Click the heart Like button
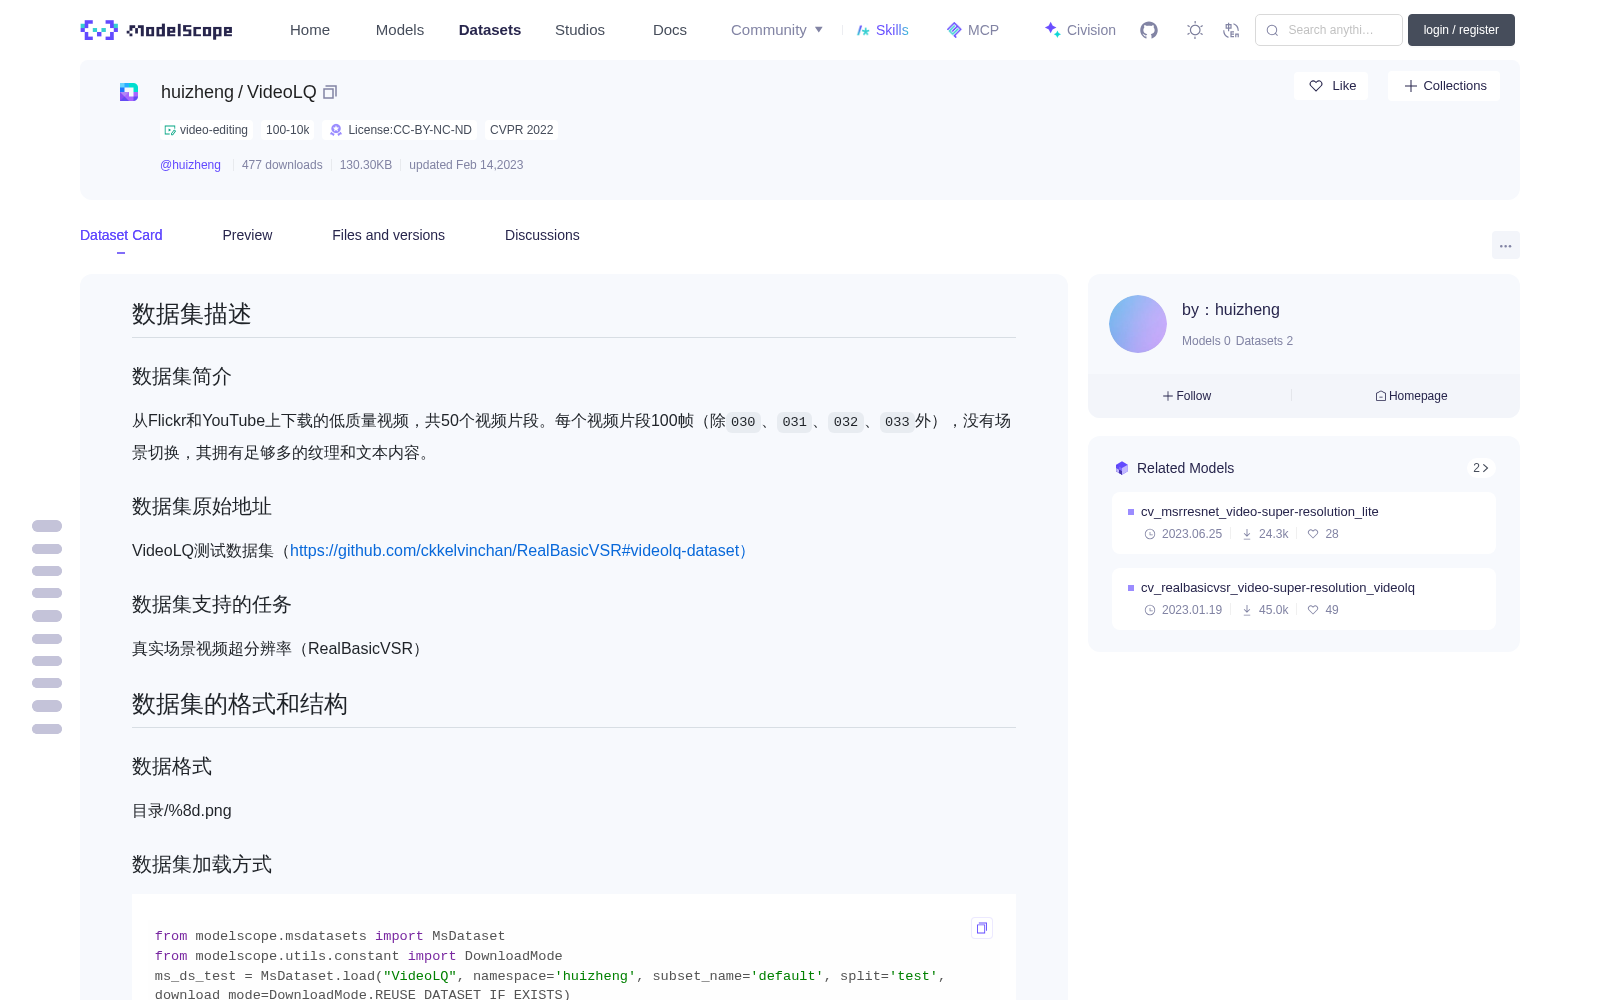The width and height of the screenshot is (1600, 1000). [x=1332, y=86]
